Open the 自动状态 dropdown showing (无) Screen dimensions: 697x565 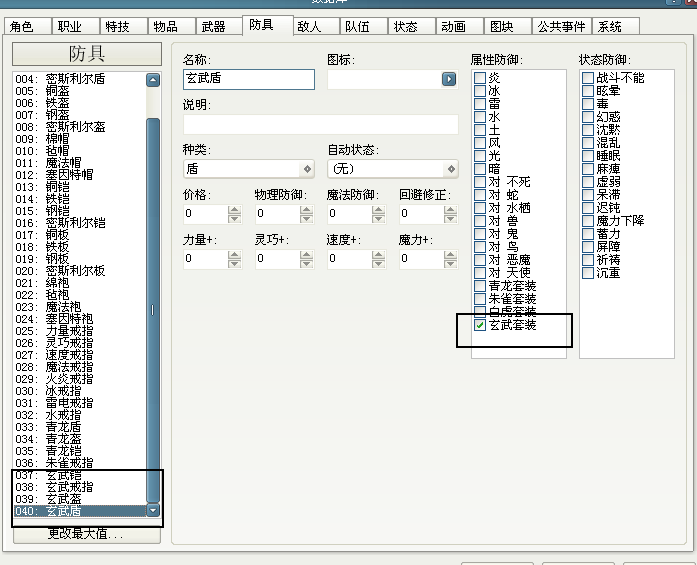[x=393, y=169]
